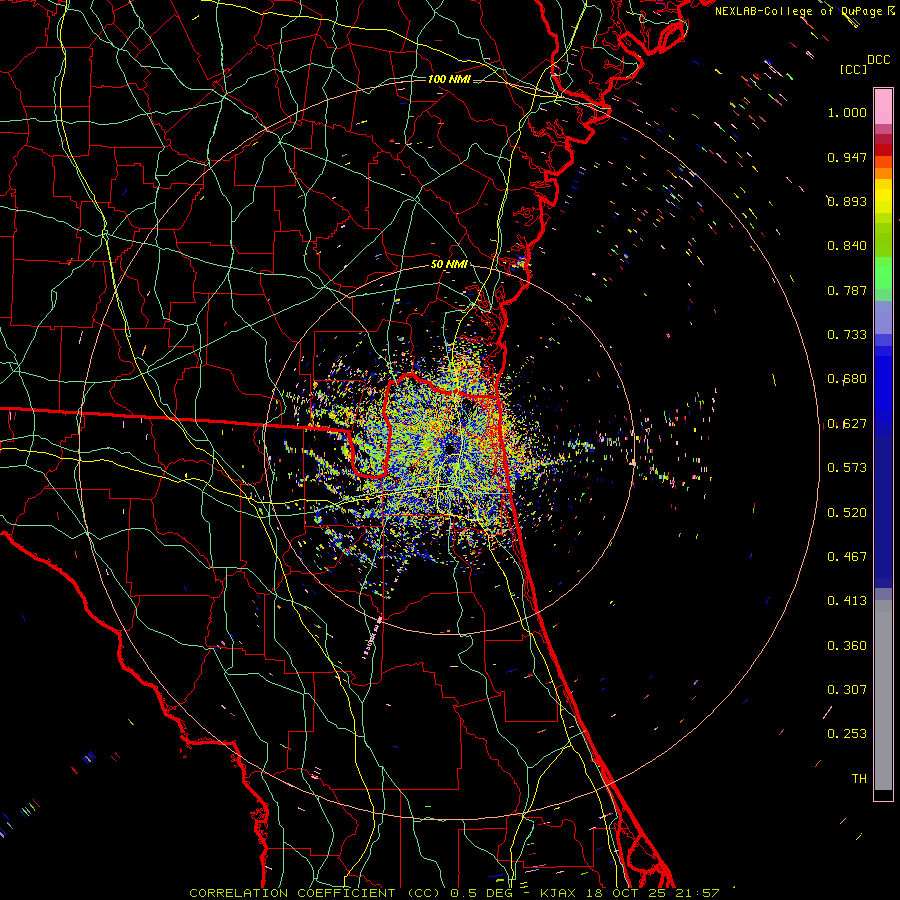
Task: Click the 50 NMI range ring label
Action: tap(449, 265)
